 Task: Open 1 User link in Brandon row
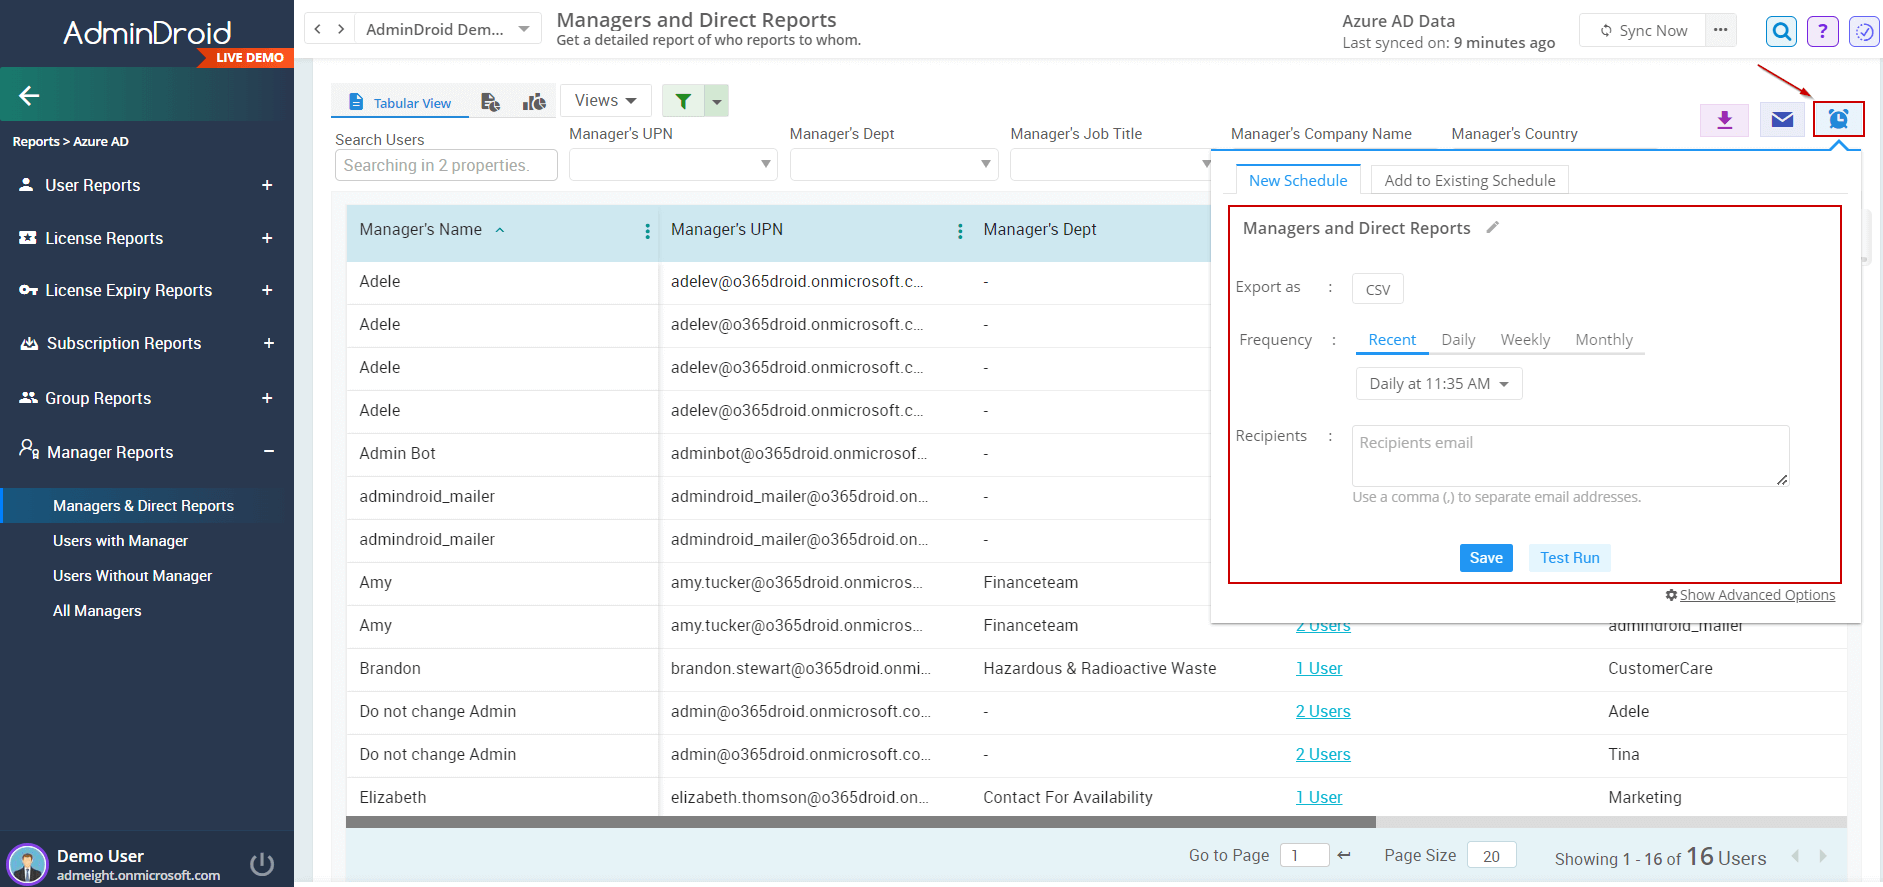(x=1319, y=668)
